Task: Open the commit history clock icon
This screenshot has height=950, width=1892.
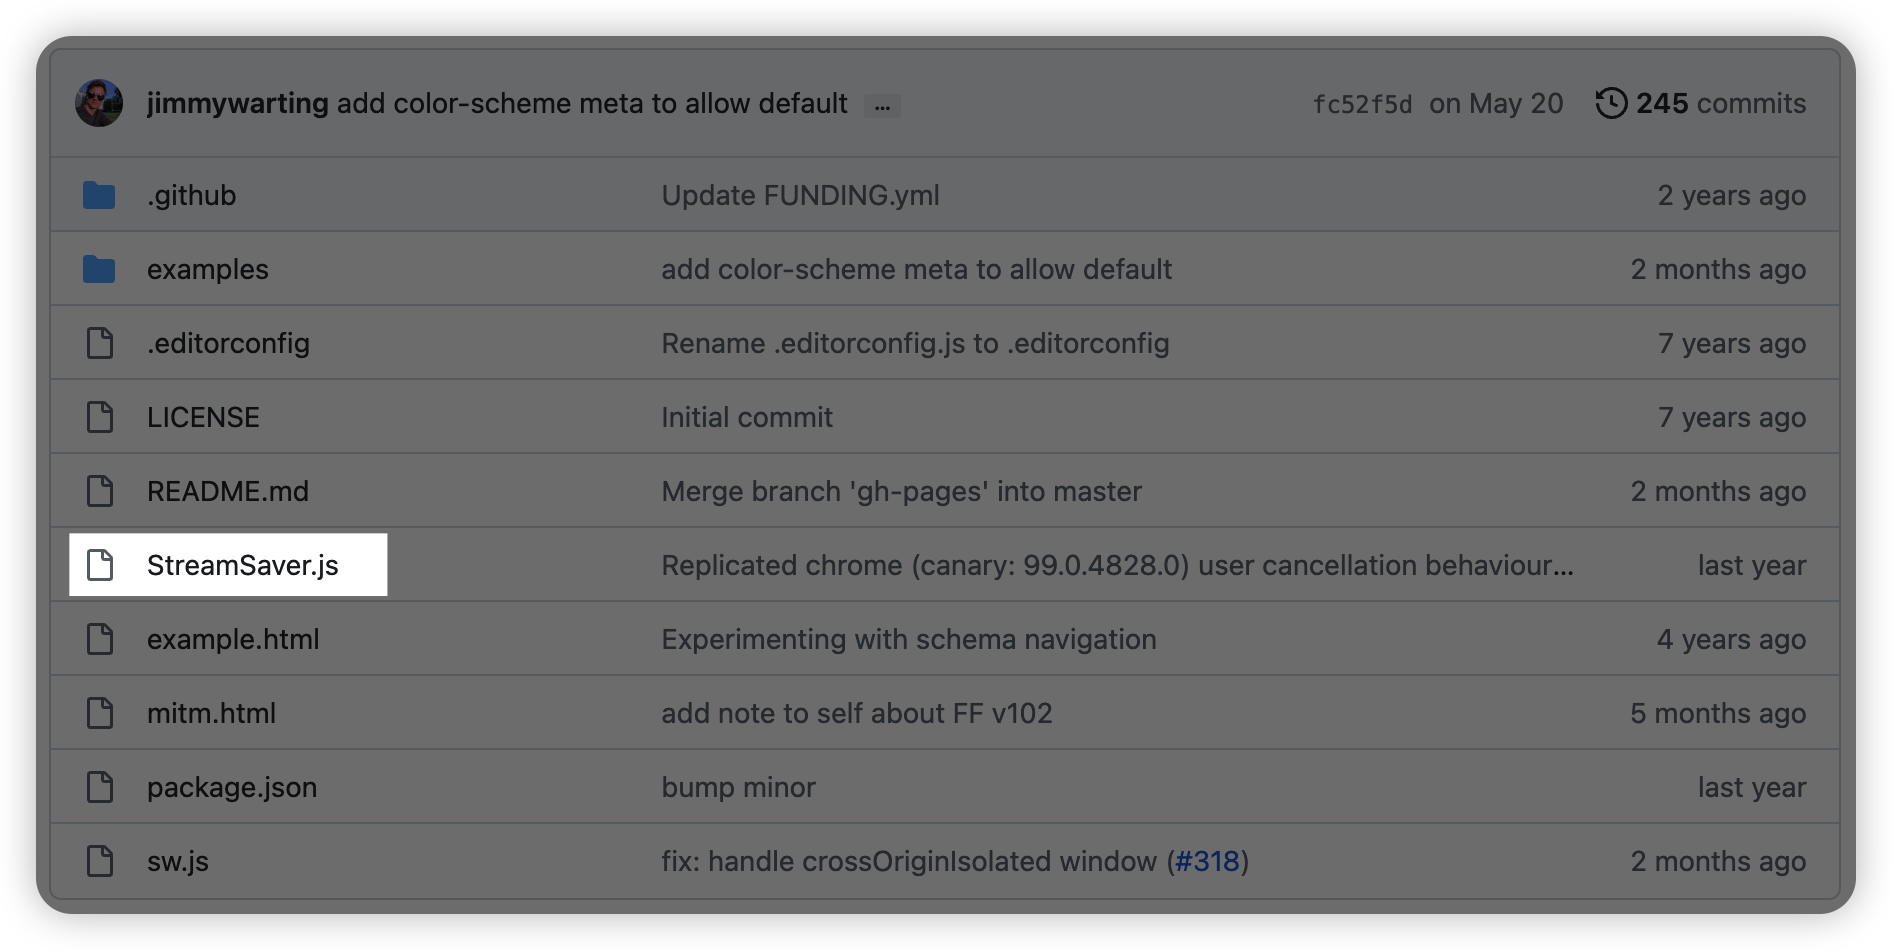Action: tap(1611, 103)
